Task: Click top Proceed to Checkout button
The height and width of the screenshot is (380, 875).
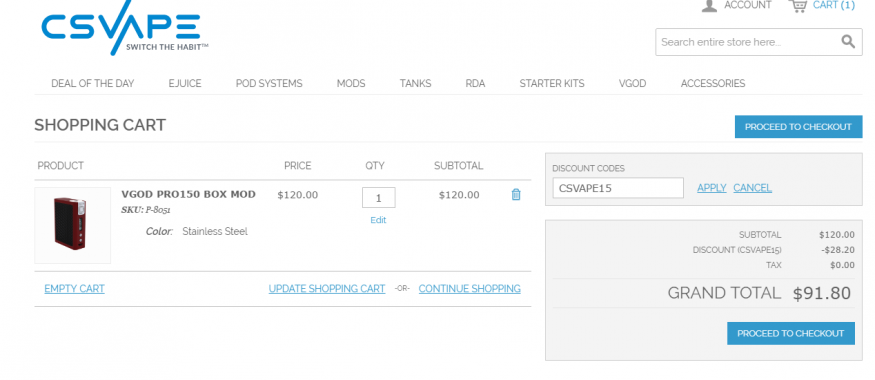Action: coord(798,127)
